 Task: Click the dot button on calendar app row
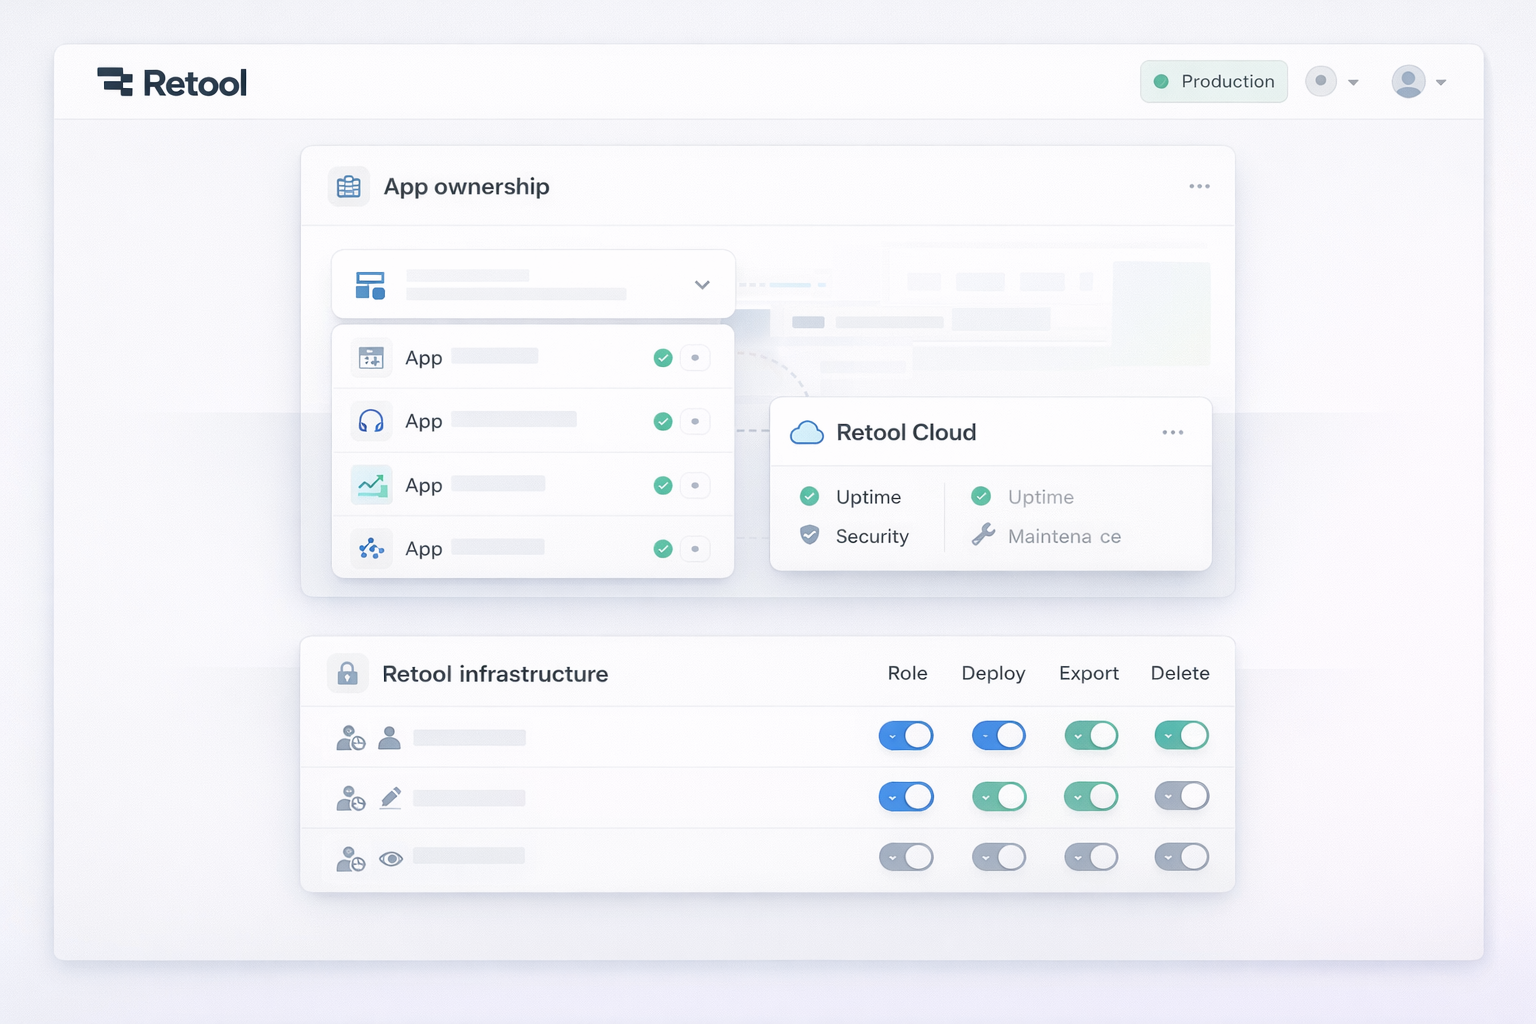695,358
